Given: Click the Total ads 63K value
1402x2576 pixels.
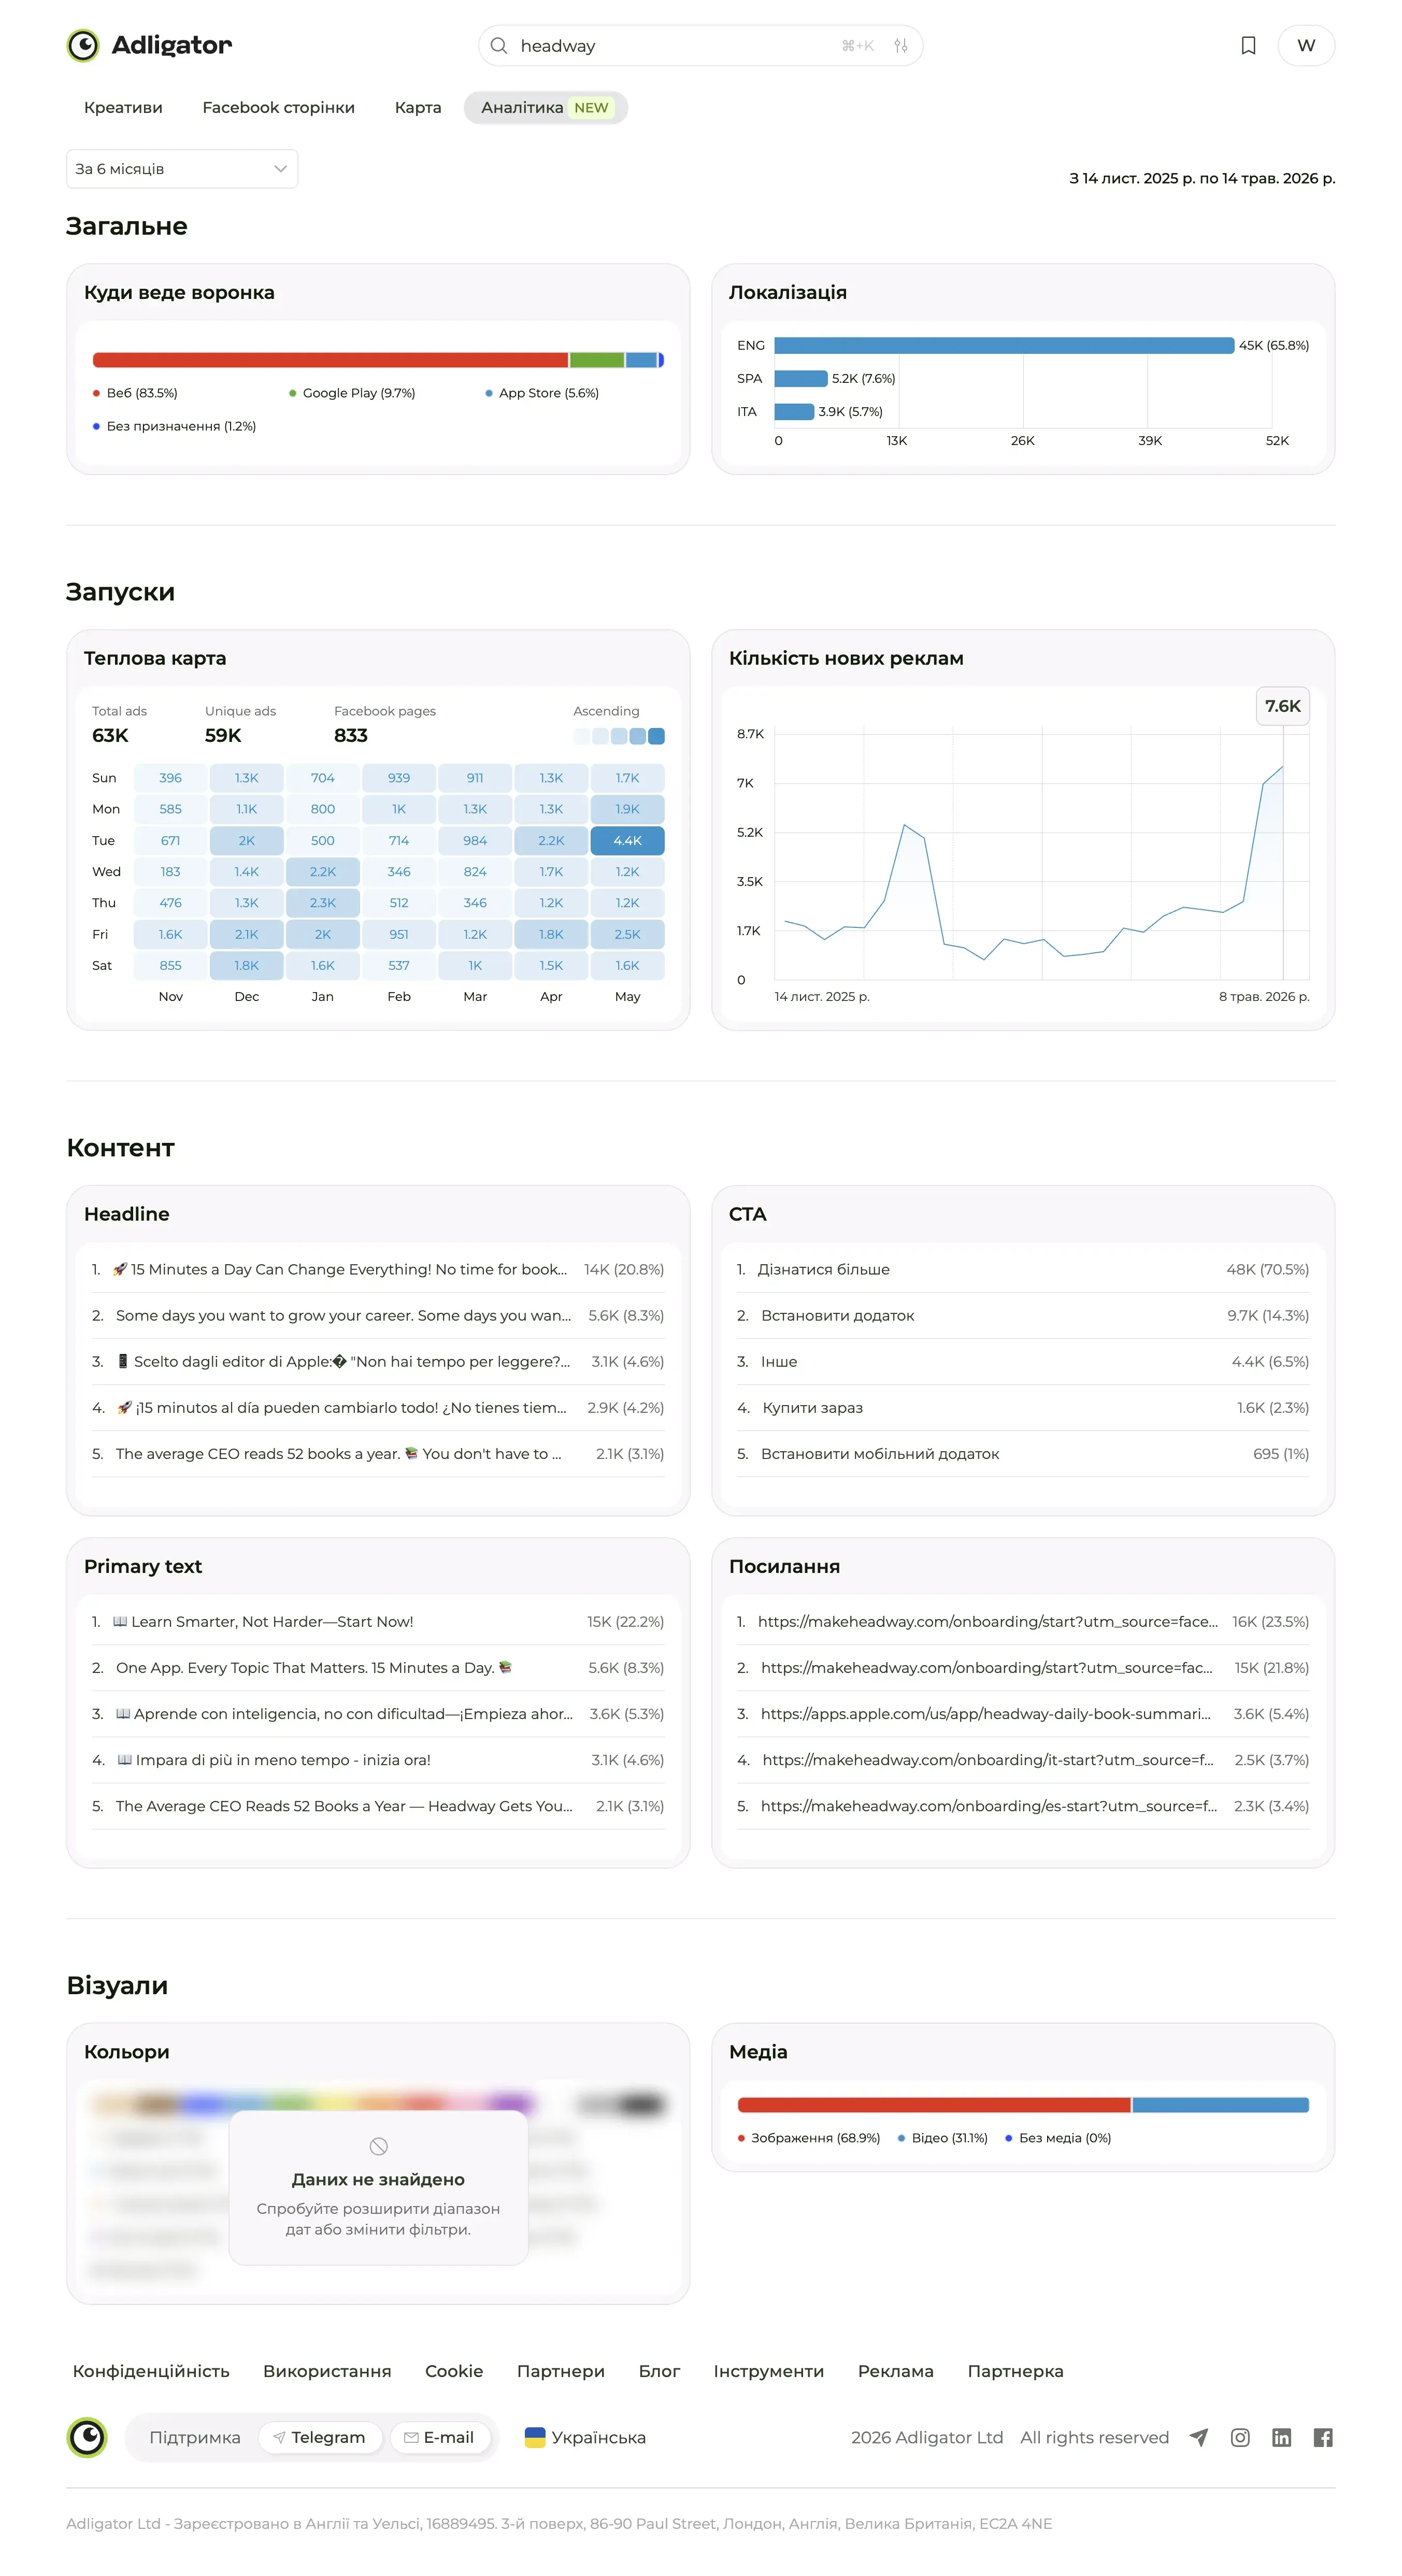Looking at the screenshot, I should 110,735.
